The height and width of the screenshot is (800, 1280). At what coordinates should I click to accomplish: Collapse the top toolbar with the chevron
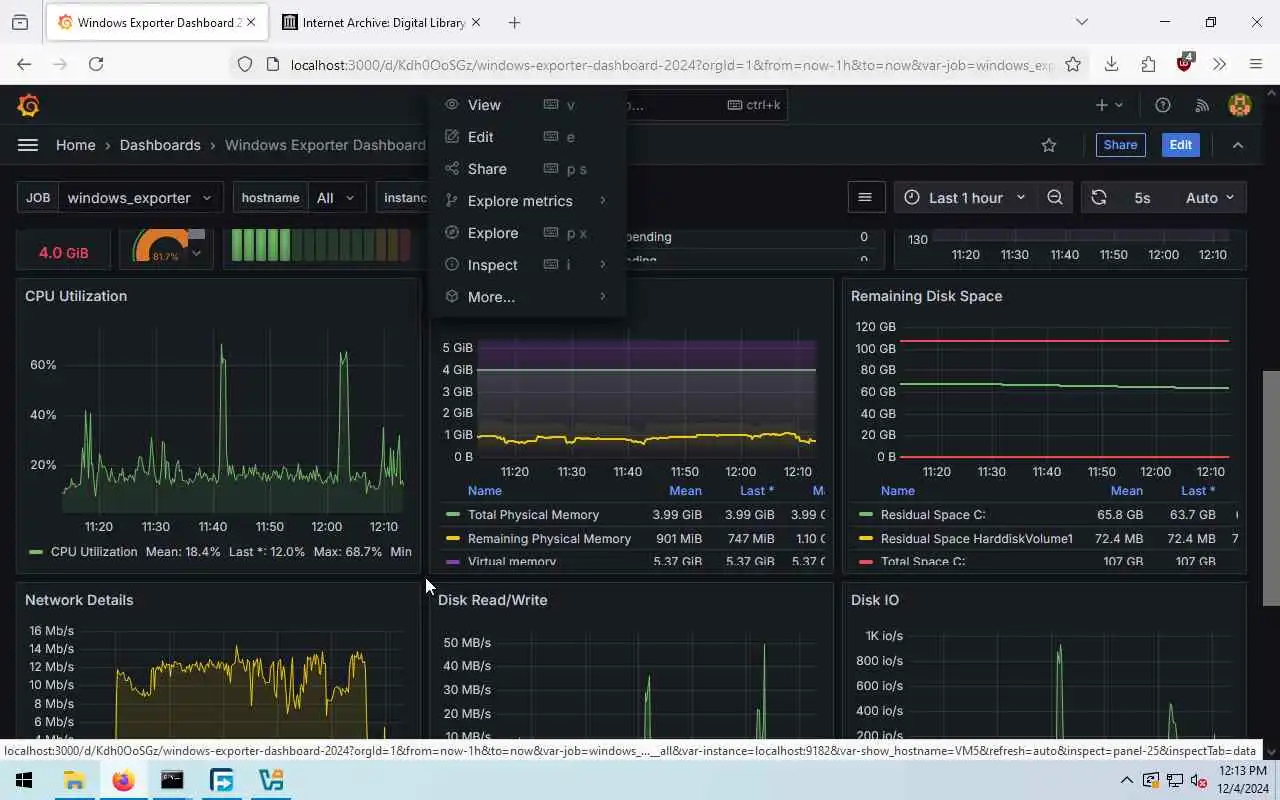pos(1238,145)
